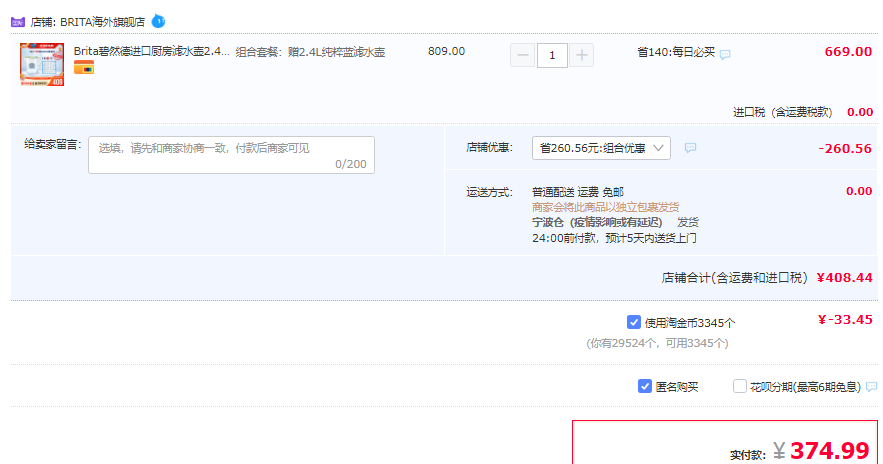Image resolution: width=883 pixels, height=464 pixels.
Task: Click the comment icon beside 省140:每日必买
Action: [x=725, y=55]
